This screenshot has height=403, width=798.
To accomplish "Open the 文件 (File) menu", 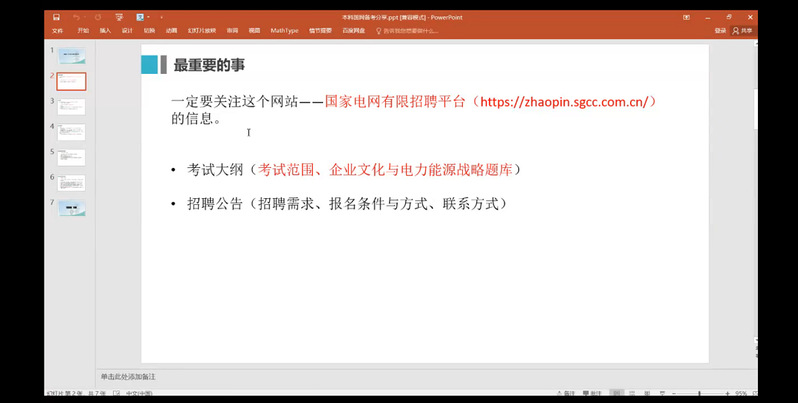I will [57, 31].
